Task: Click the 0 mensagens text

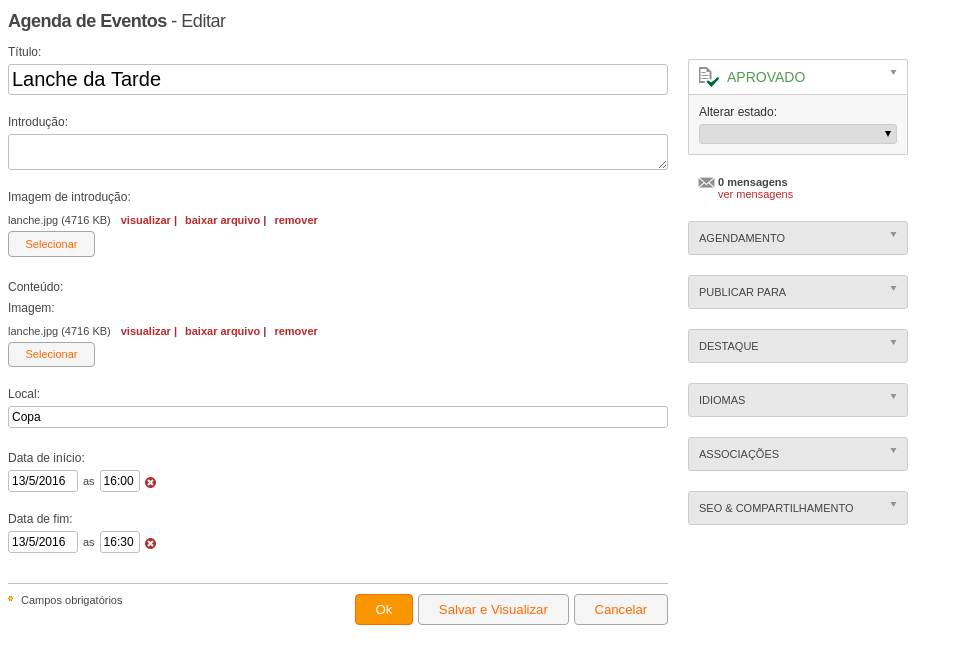Action: click(752, 182)
